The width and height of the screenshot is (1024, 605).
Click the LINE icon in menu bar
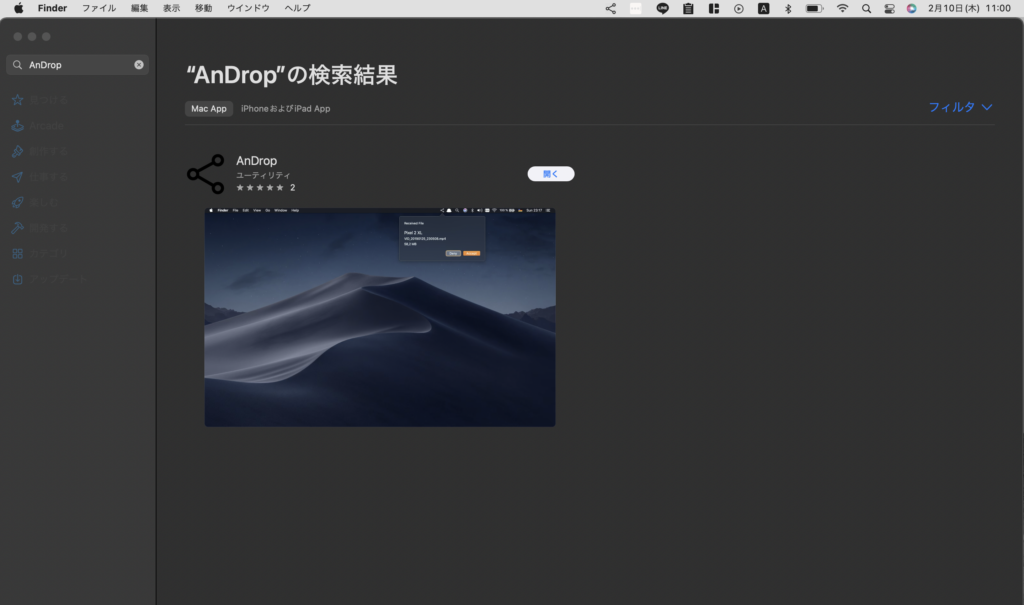click(662, 8)
